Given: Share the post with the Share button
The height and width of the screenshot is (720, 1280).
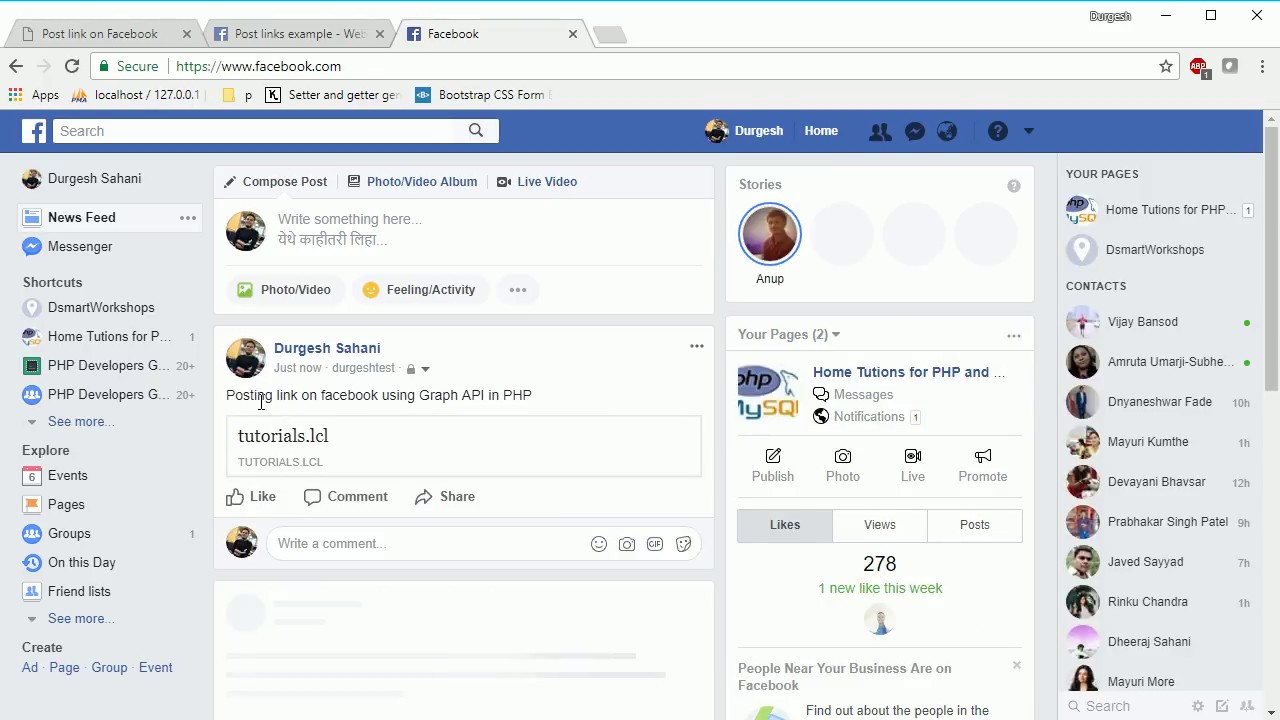Looking at the screenshot, I should 445,497.
